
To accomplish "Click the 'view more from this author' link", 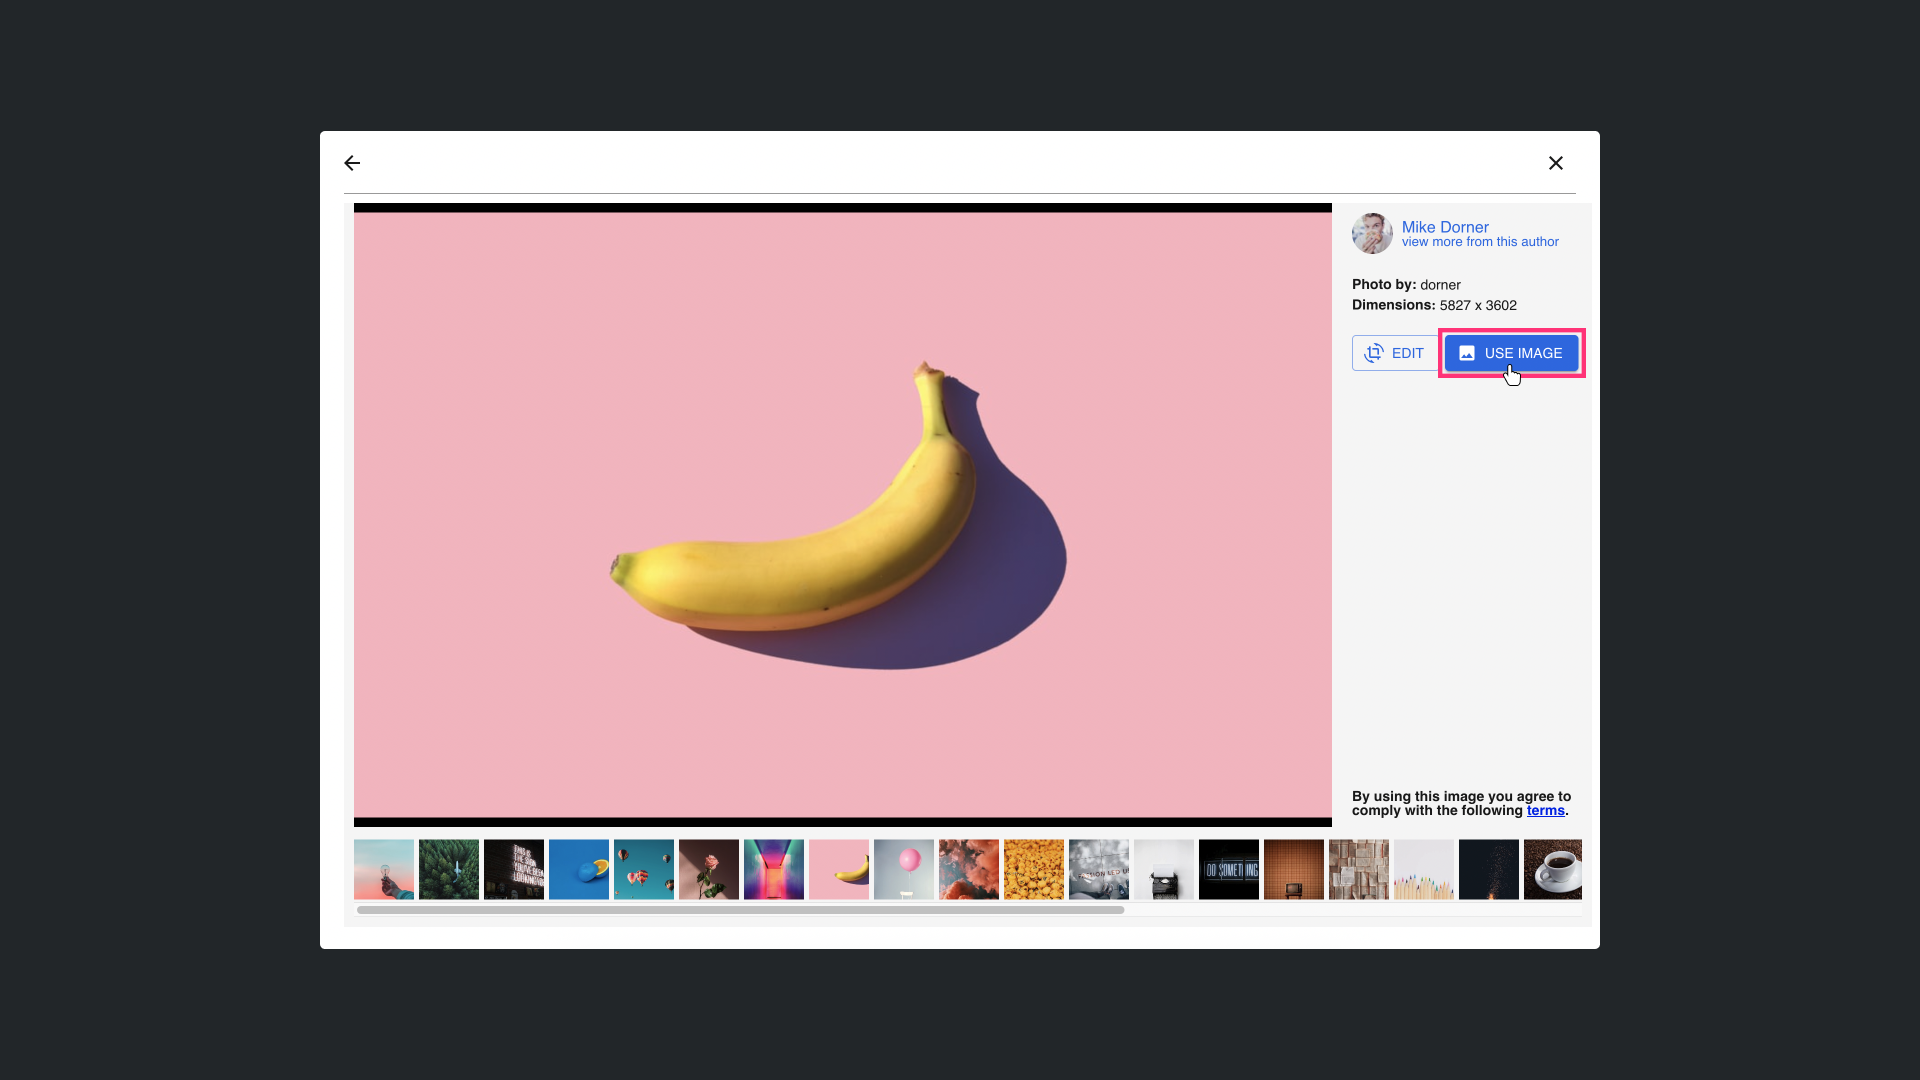I will point(1479,242).
